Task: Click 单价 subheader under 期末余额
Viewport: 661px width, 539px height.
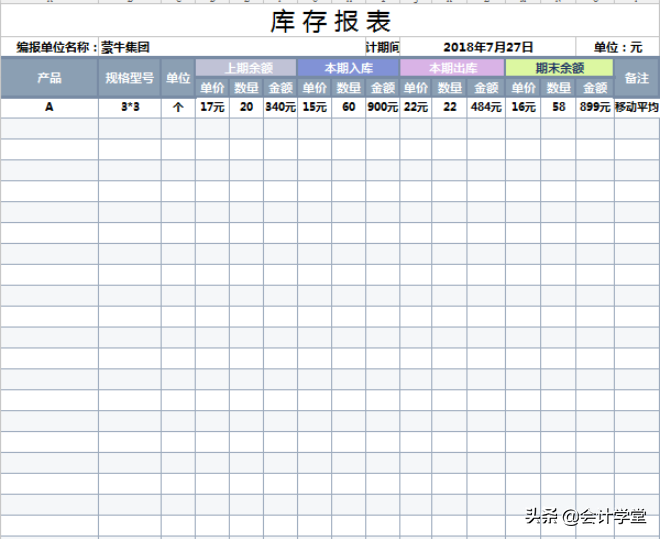Action: 523,88
